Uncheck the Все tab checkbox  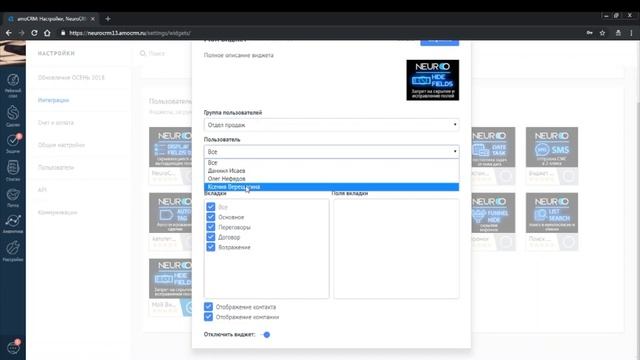click(211, 207)
